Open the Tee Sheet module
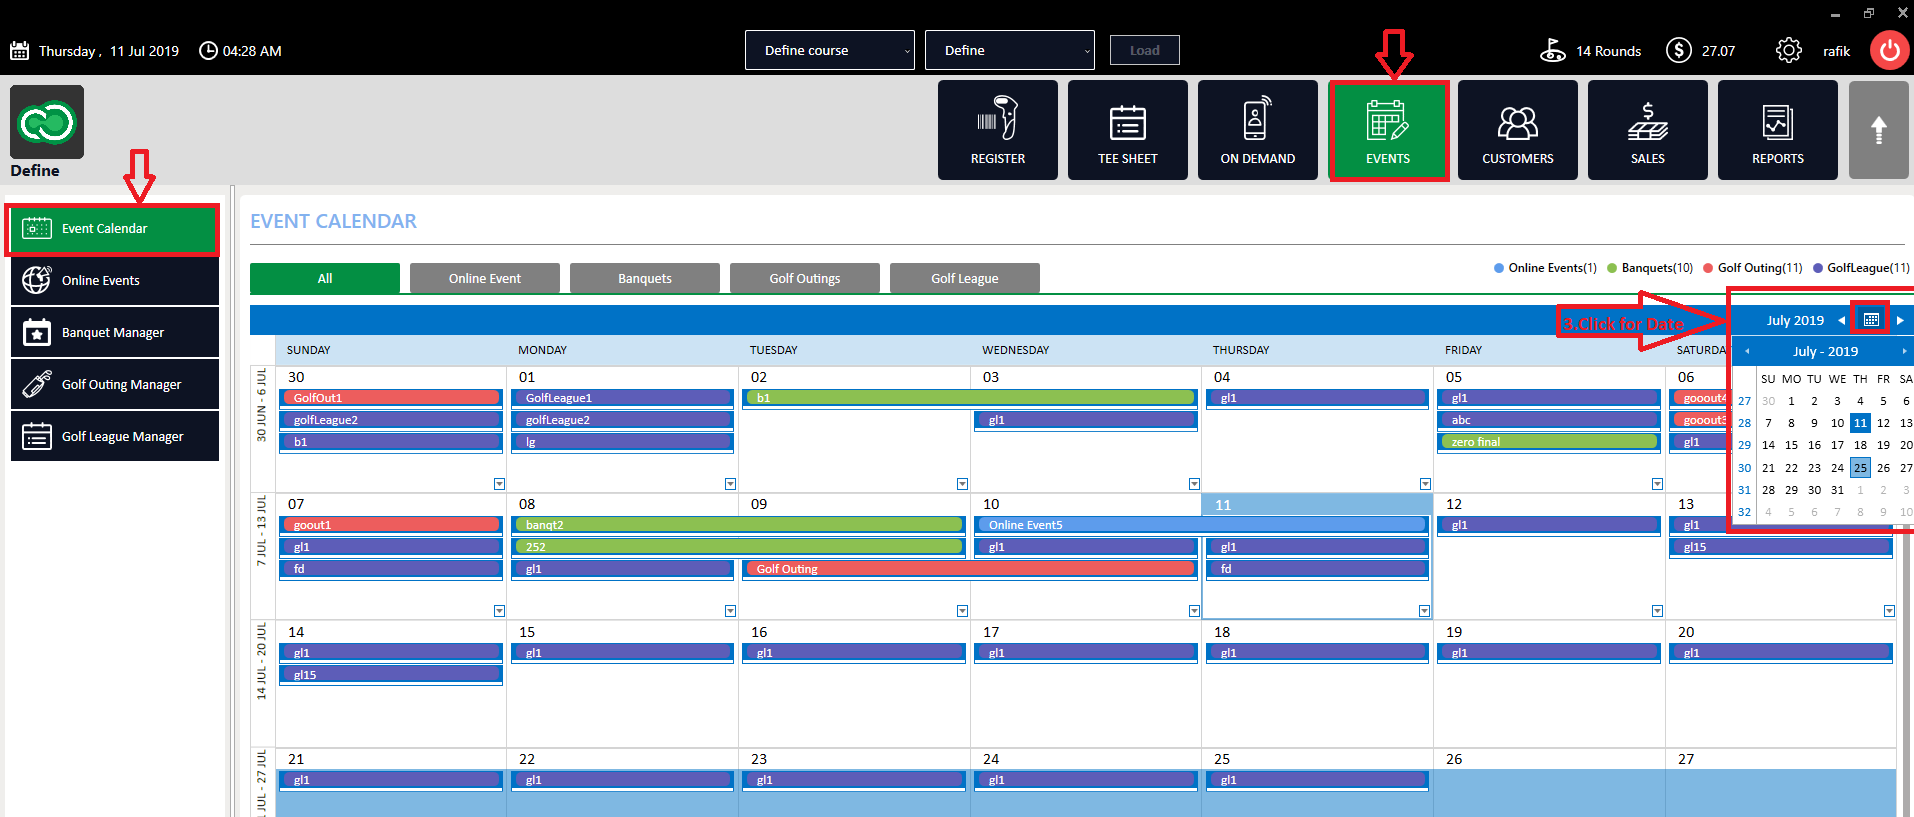Viewport: 1914px width, 817px height. (x=1127, y=130)
